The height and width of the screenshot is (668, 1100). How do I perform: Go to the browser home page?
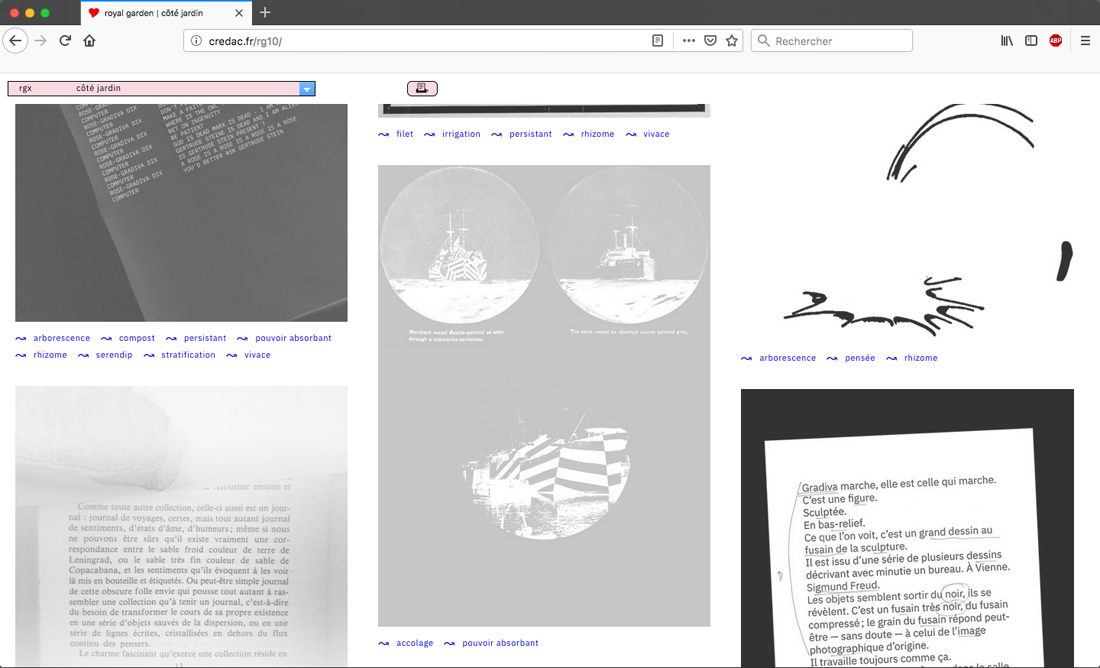[89, 41]
